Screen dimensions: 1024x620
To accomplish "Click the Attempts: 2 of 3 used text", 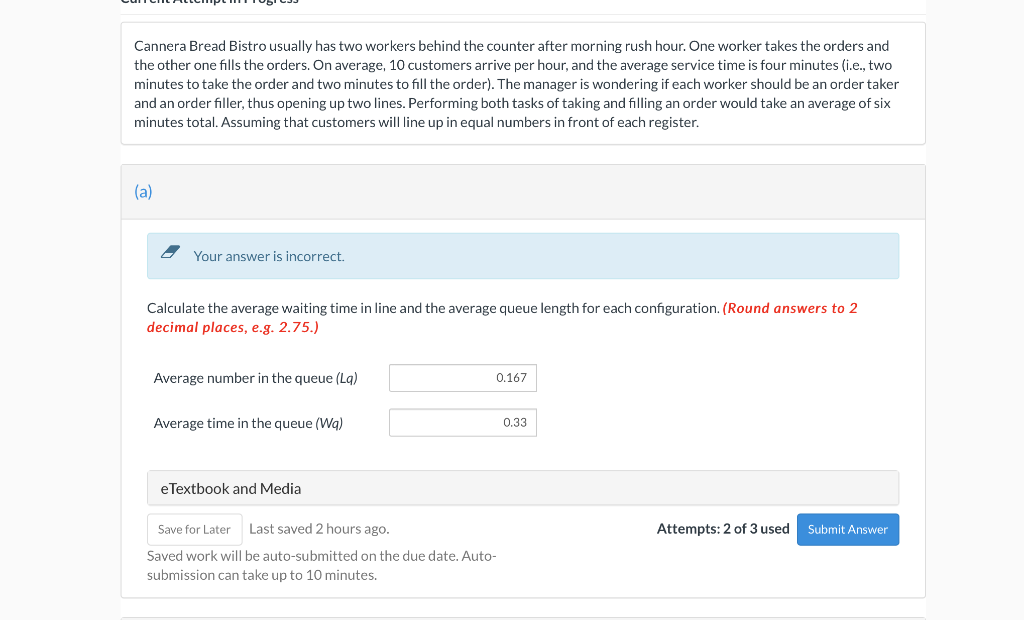I will 723,528.
